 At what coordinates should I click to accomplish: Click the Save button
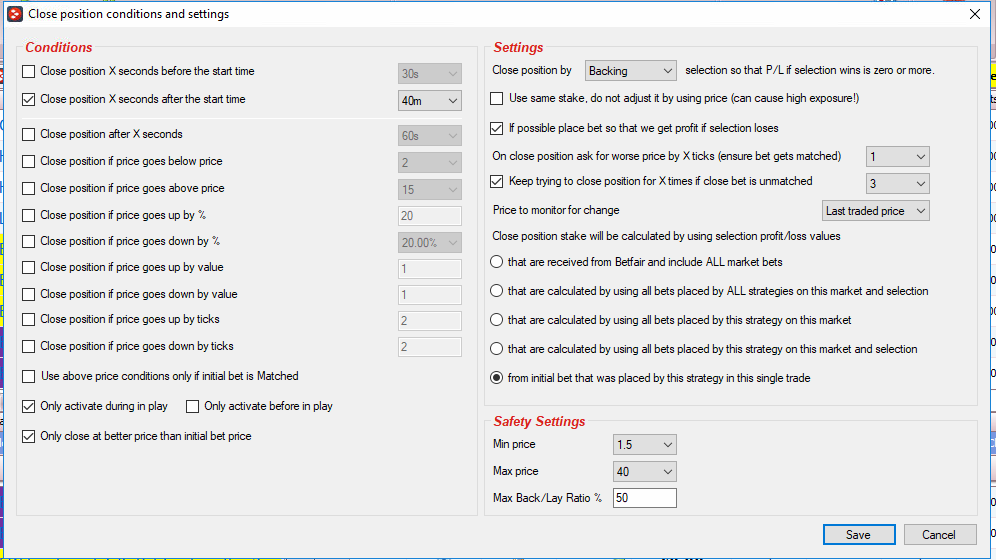pyautogui.click(x=859, y=535)
